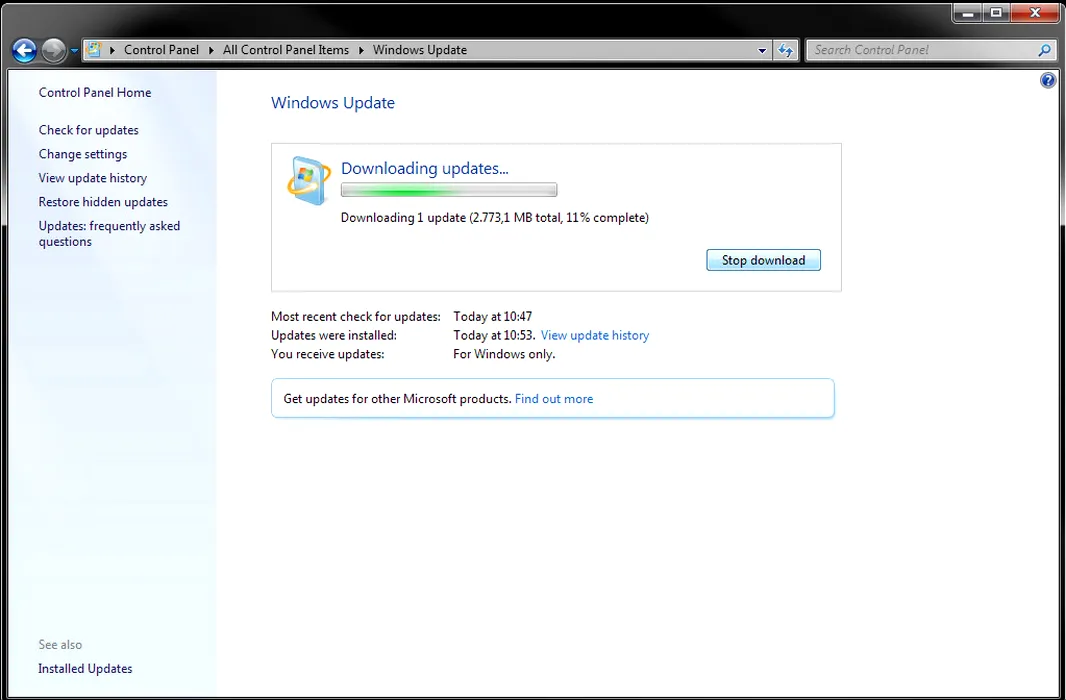Click the Downloading 1 update status text
Image resolution: width=1066 pixels, height=700 pixels.
pos(494,217)
